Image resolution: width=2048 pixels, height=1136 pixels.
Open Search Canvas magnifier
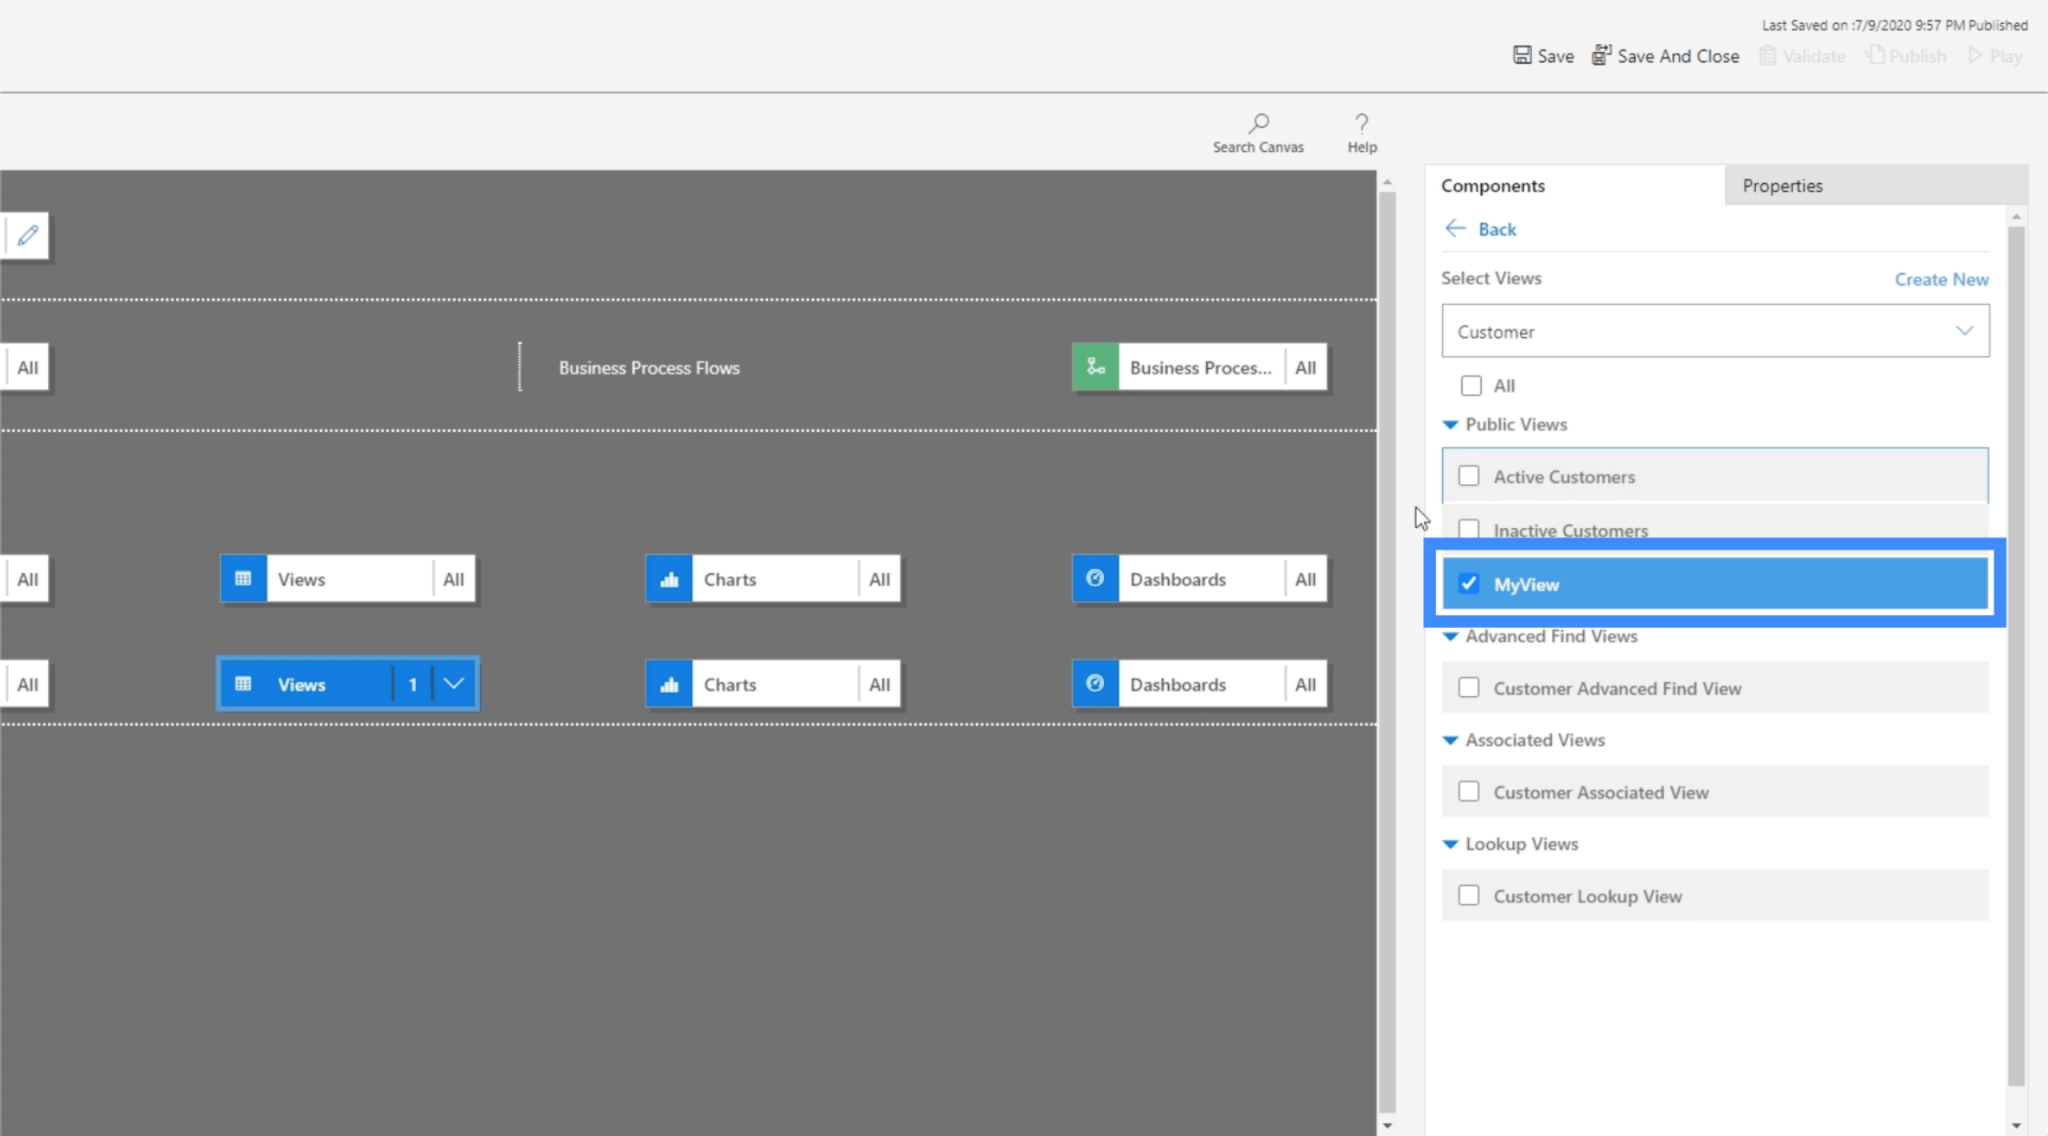[1259, 123]
